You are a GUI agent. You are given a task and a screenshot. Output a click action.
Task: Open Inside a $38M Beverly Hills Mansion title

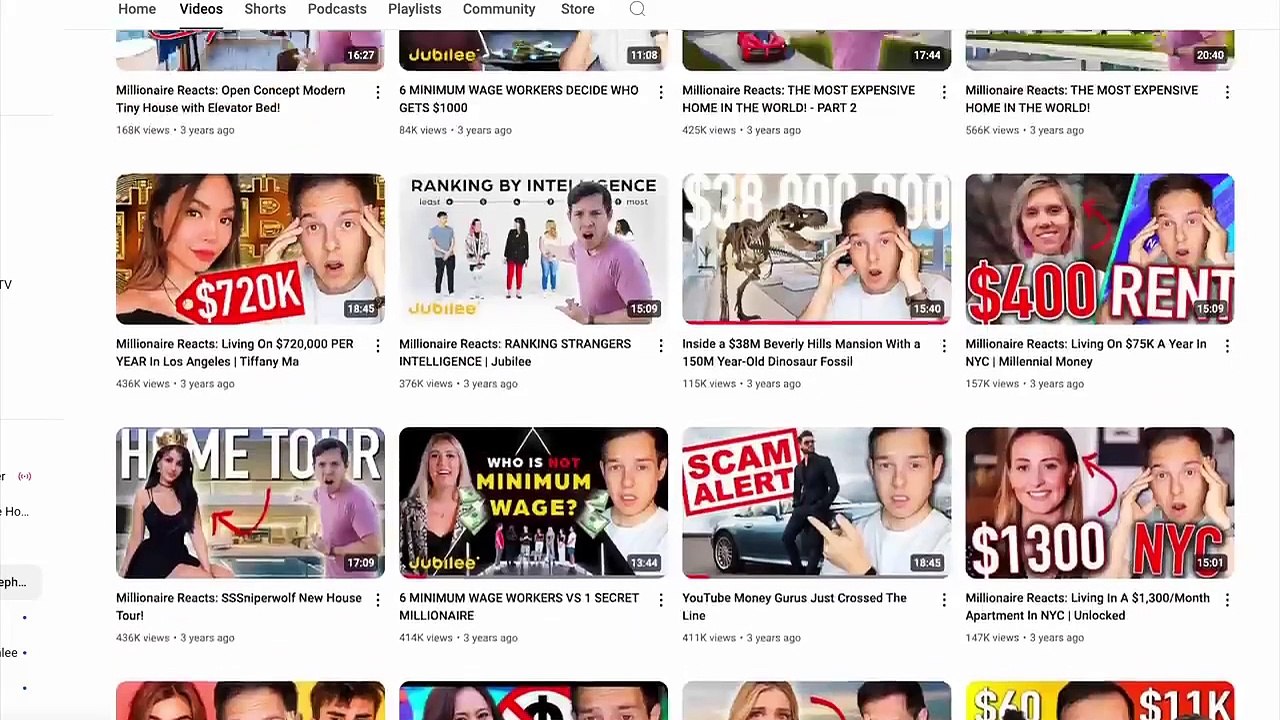pyautogui.click(x=801, y=353)
